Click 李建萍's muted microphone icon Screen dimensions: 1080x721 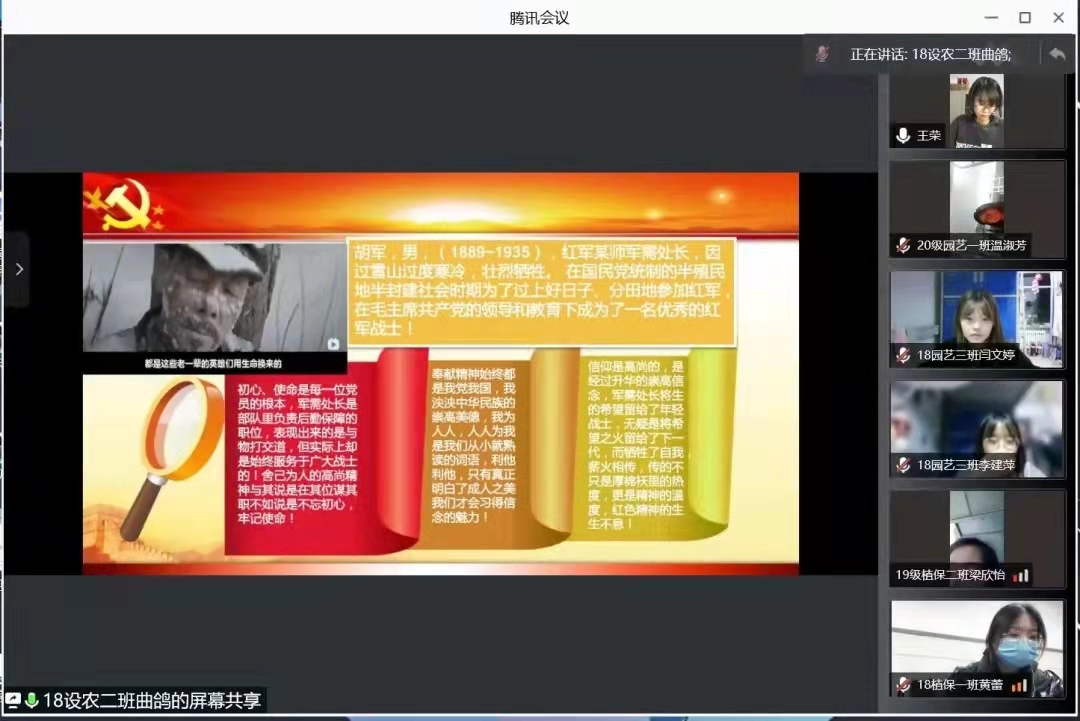coord(904,465)
